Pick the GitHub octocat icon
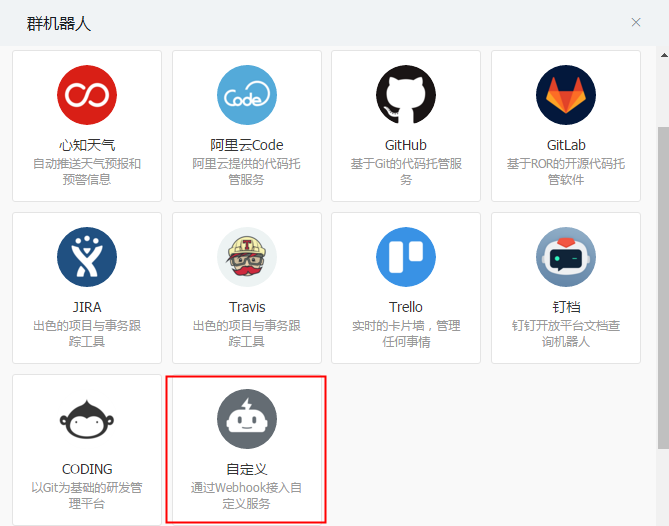Image resolution: width=669 pixels, height=526 pixels. [406, 95]
